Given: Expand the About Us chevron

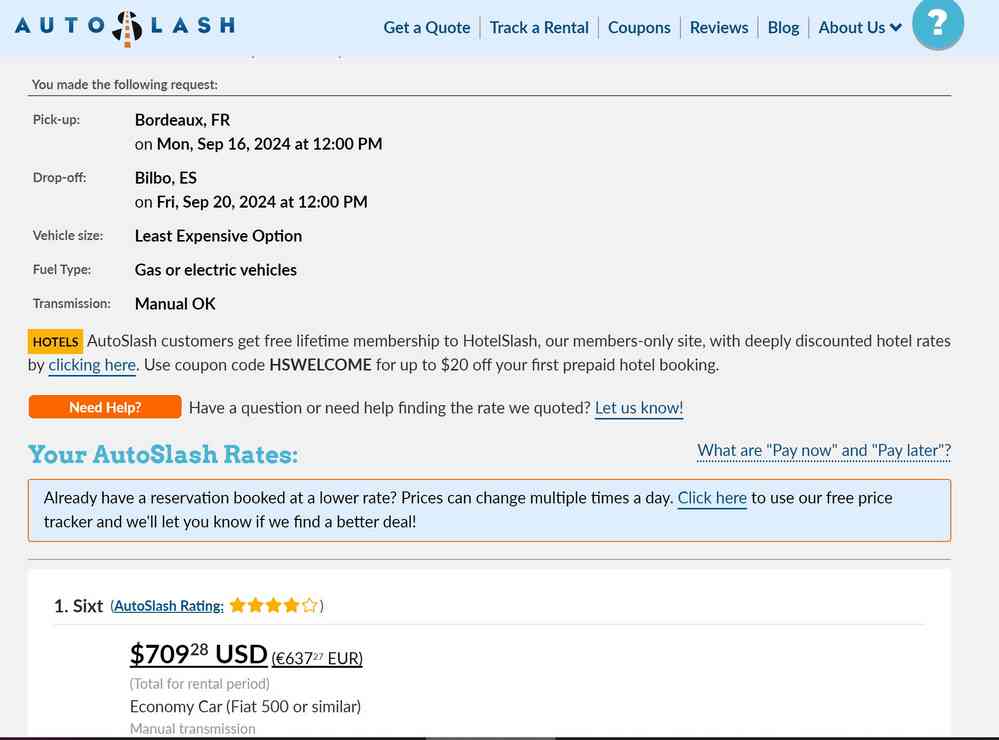Looking at the screenshot, I should click(x=896, y=27).
